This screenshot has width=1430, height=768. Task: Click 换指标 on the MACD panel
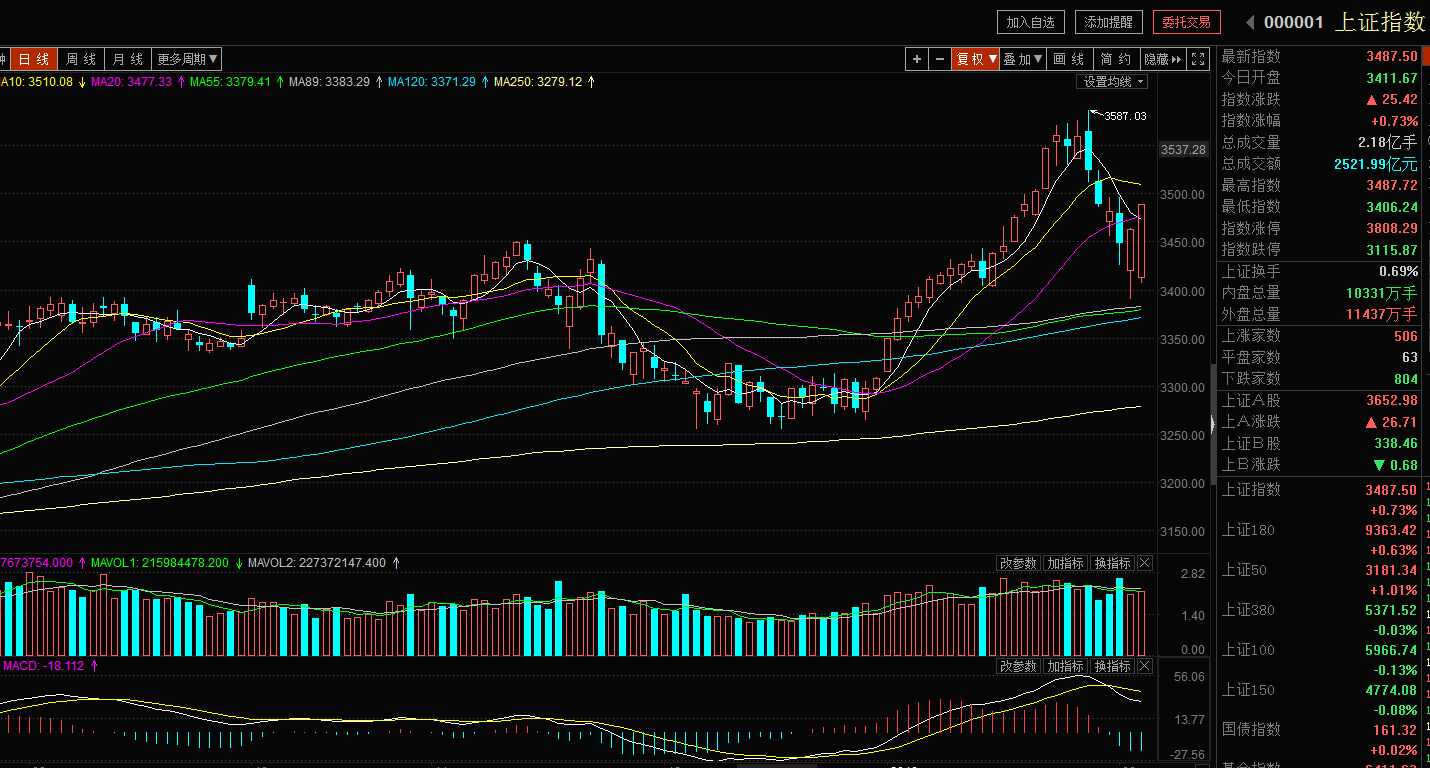[1112, 666]
